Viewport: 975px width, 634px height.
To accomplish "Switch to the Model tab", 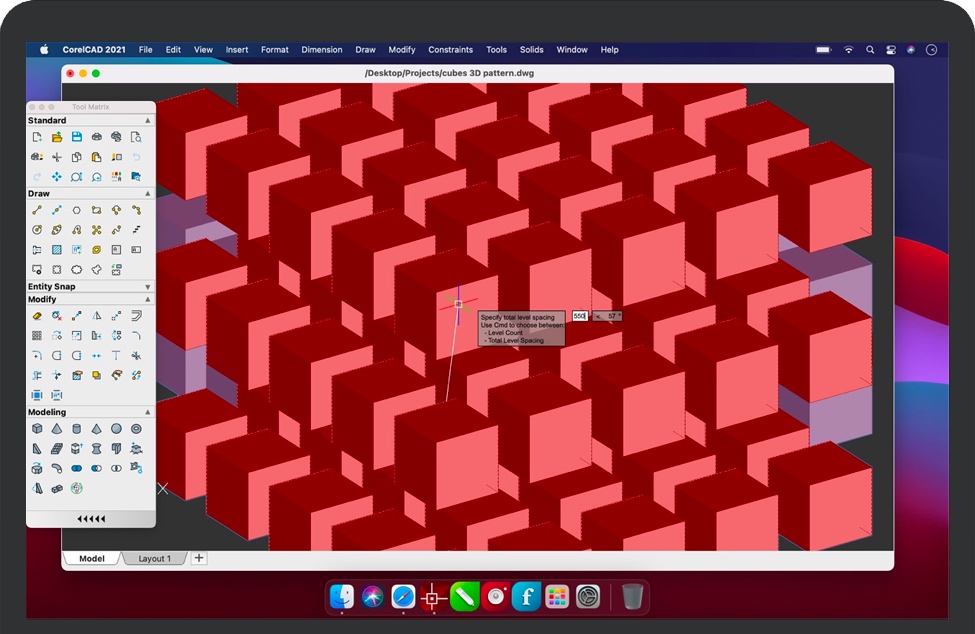I will tap(91, 558).
